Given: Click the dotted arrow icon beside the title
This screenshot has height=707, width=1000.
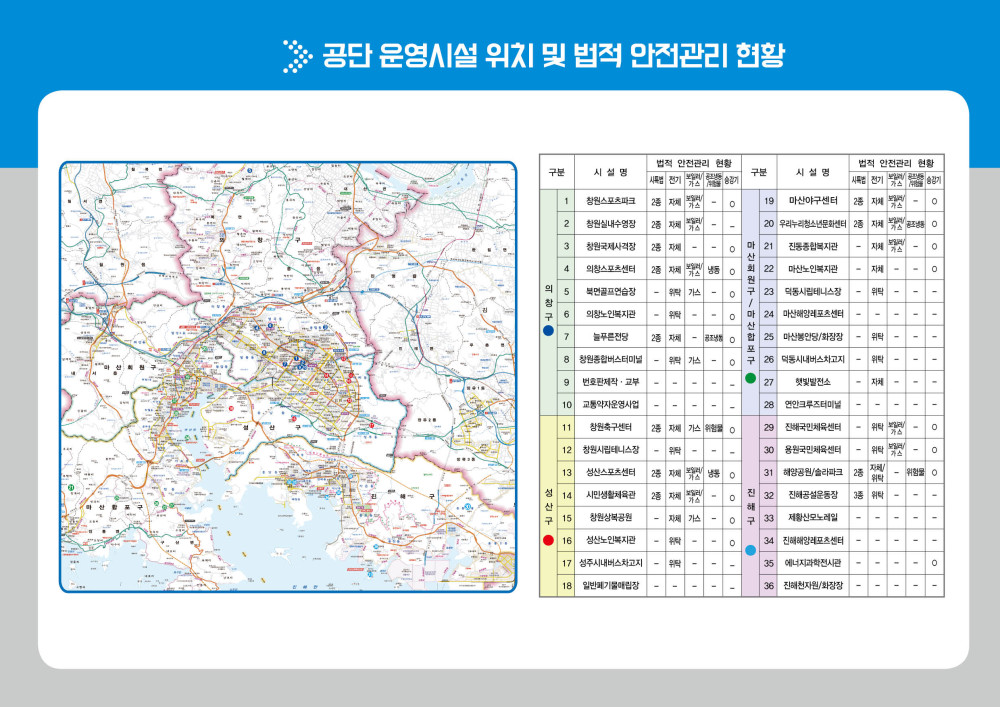Looking at the screenshot, I should [x=298, y=55].
